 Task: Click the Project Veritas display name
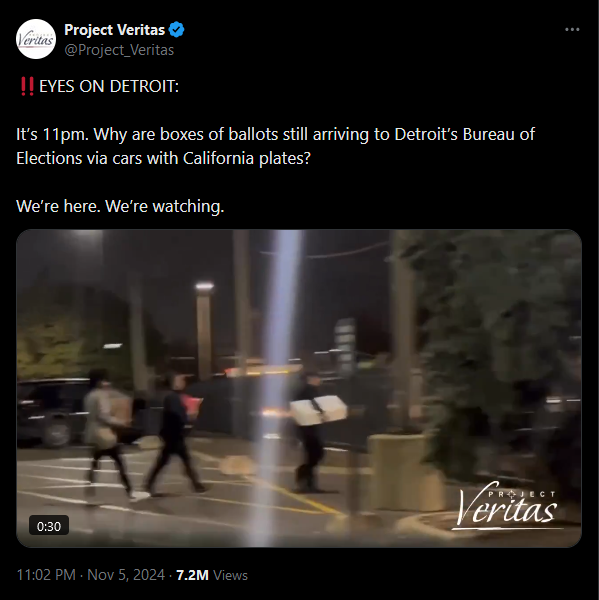click(114, 30)
